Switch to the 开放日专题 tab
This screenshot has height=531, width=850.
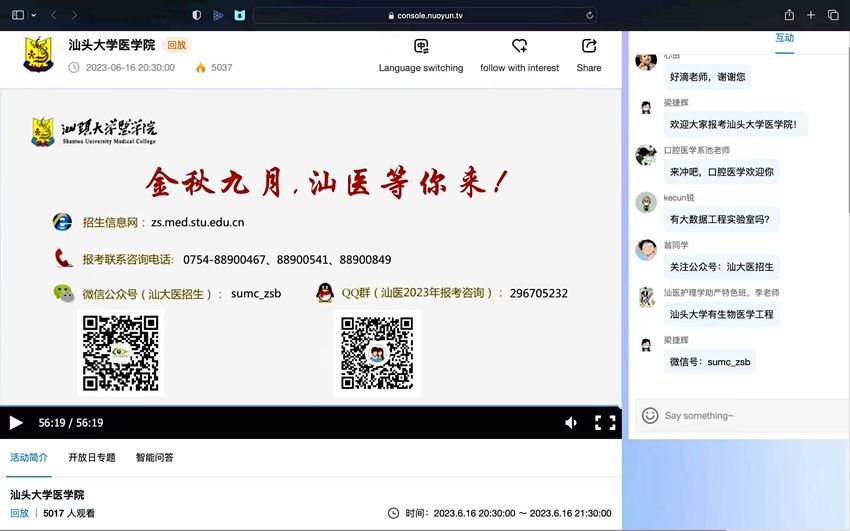tap(92, 458)
